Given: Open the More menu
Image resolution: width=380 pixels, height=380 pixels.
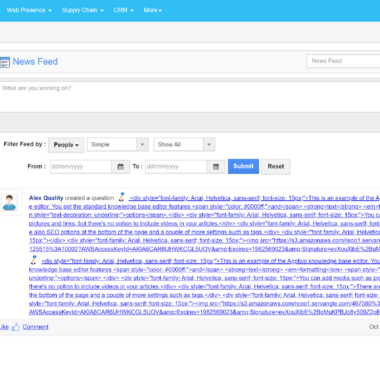Looking at the screenshot, I should (x=153, y=10).
